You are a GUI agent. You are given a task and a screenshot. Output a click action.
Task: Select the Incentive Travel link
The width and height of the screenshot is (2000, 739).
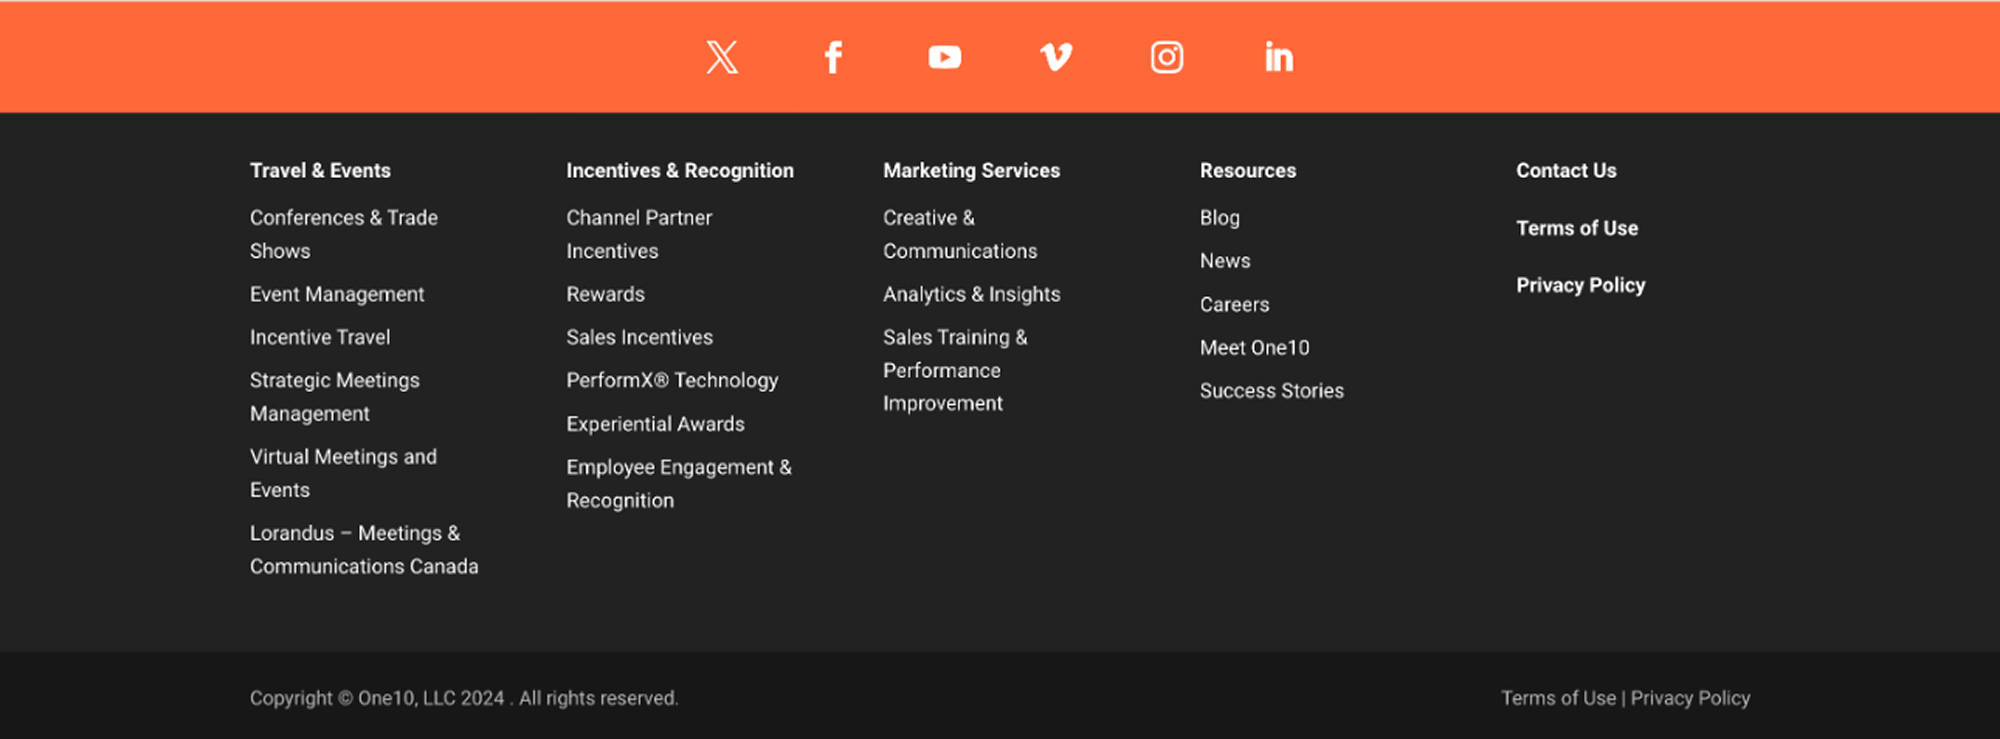point(320,337)
